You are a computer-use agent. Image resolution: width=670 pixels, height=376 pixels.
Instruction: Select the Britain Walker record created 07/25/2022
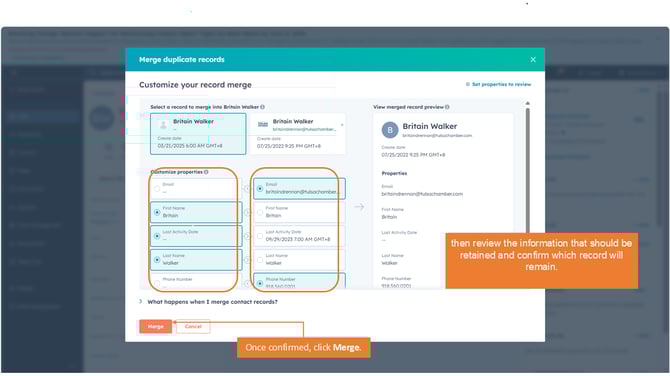click(x=297, y=134)
